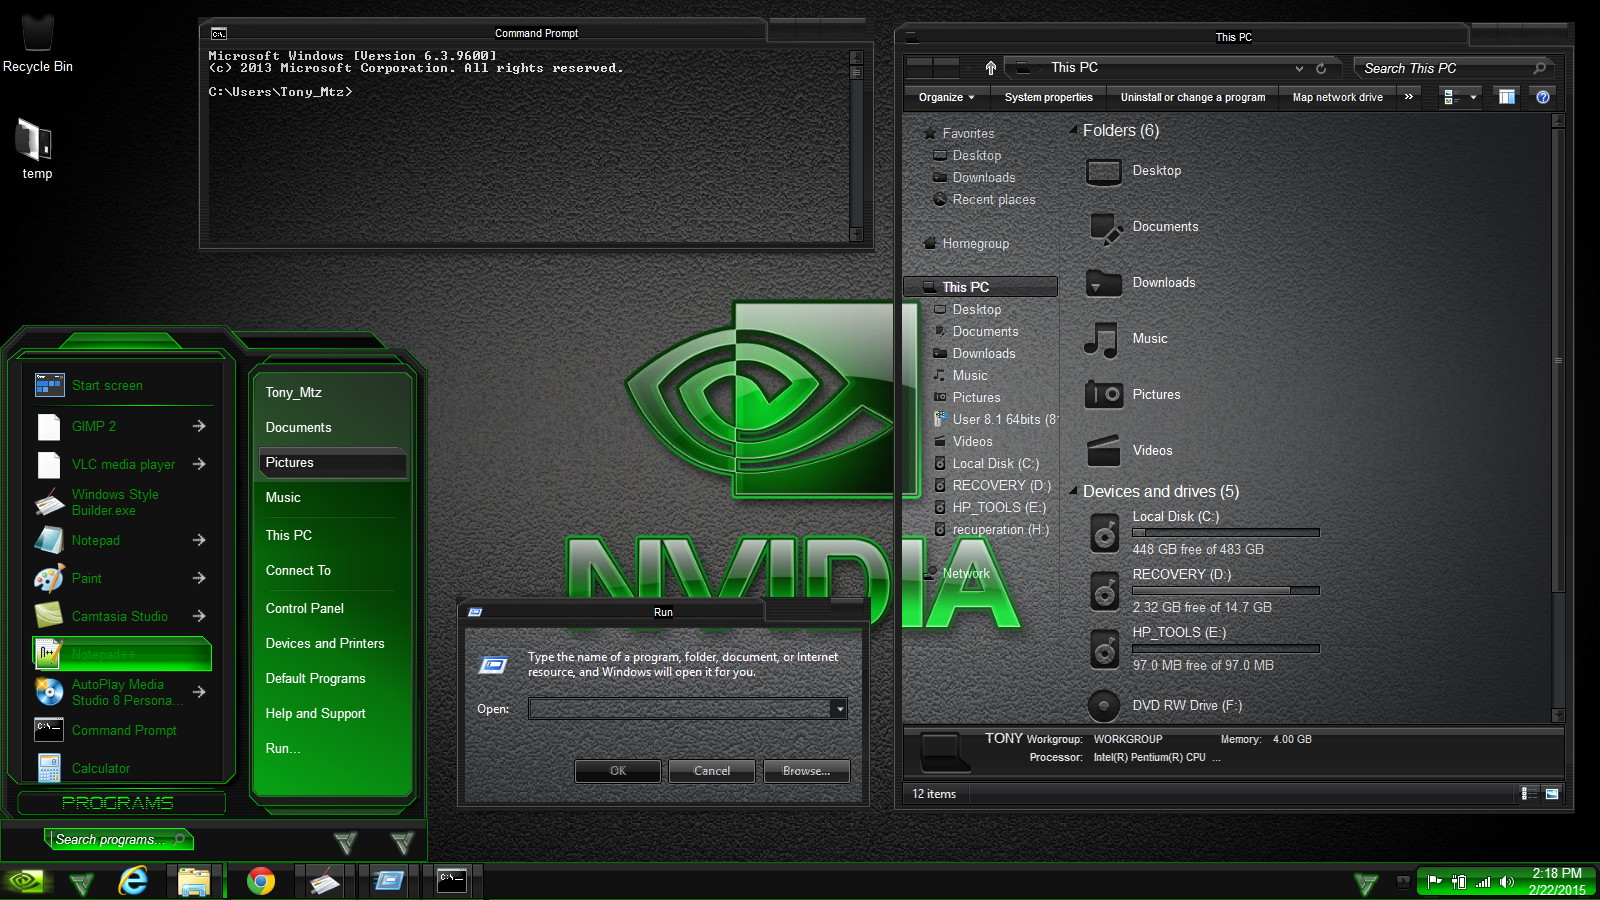Collapse Devices and drives (5) group
The width and height of the screenshot is (1600, 900).
click(x=1073, y=491)
